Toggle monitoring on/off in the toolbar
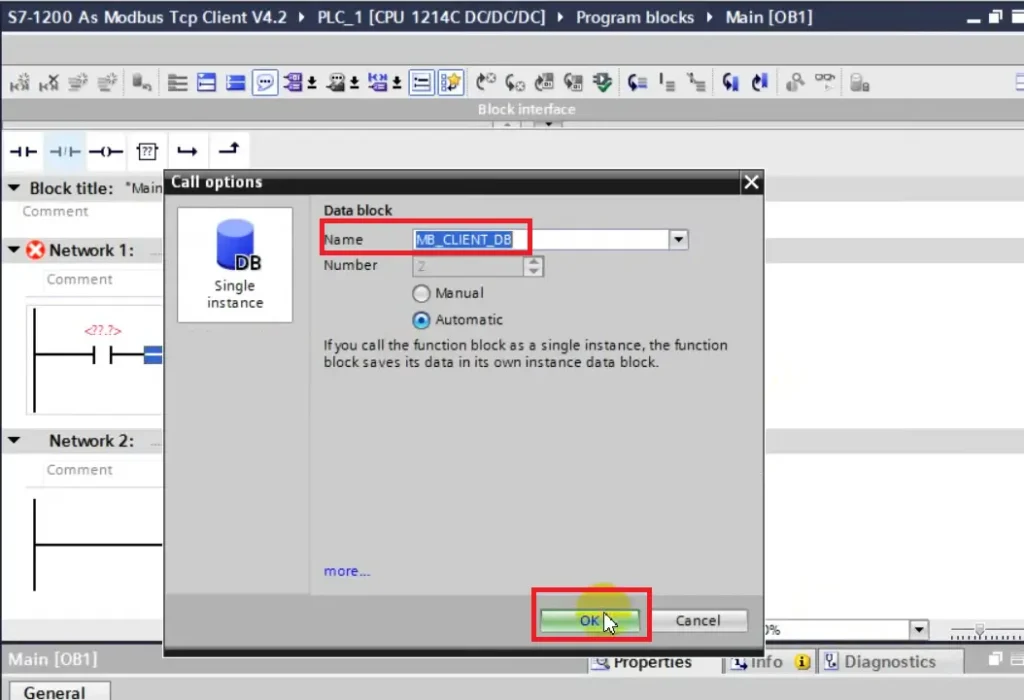Image resolution: width=1024 pixels, height=700 pixels. (823, 82)
